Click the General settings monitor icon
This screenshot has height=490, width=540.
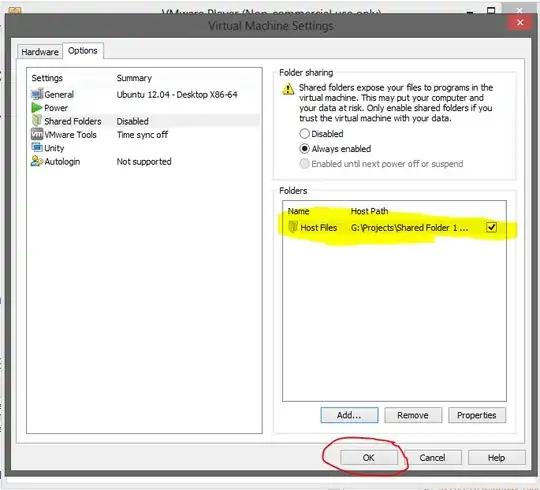[37, 94]
